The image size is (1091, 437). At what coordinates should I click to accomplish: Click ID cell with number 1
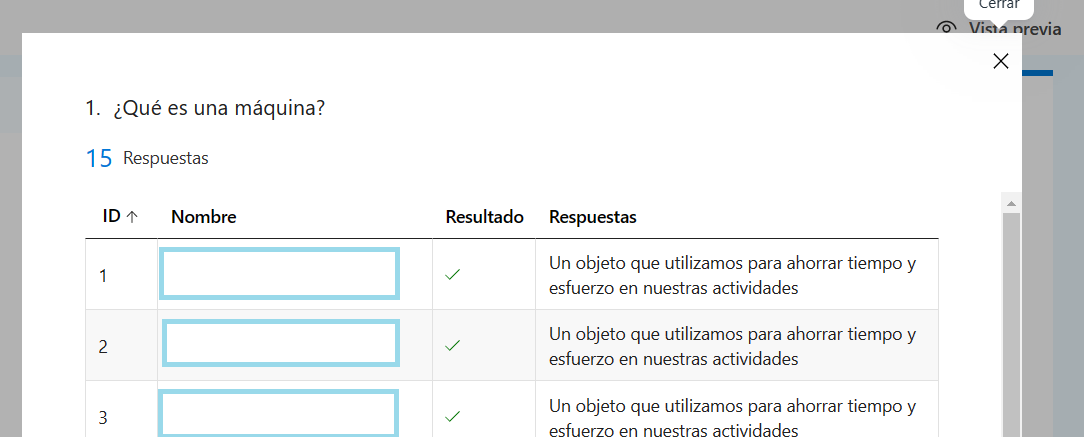pyautogui.click(x=103, y=276)
